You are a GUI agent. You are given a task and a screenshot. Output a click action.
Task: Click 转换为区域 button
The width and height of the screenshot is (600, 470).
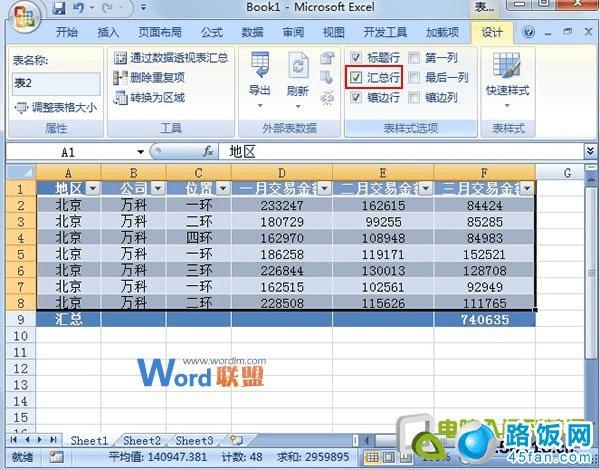tap(149, 98)
